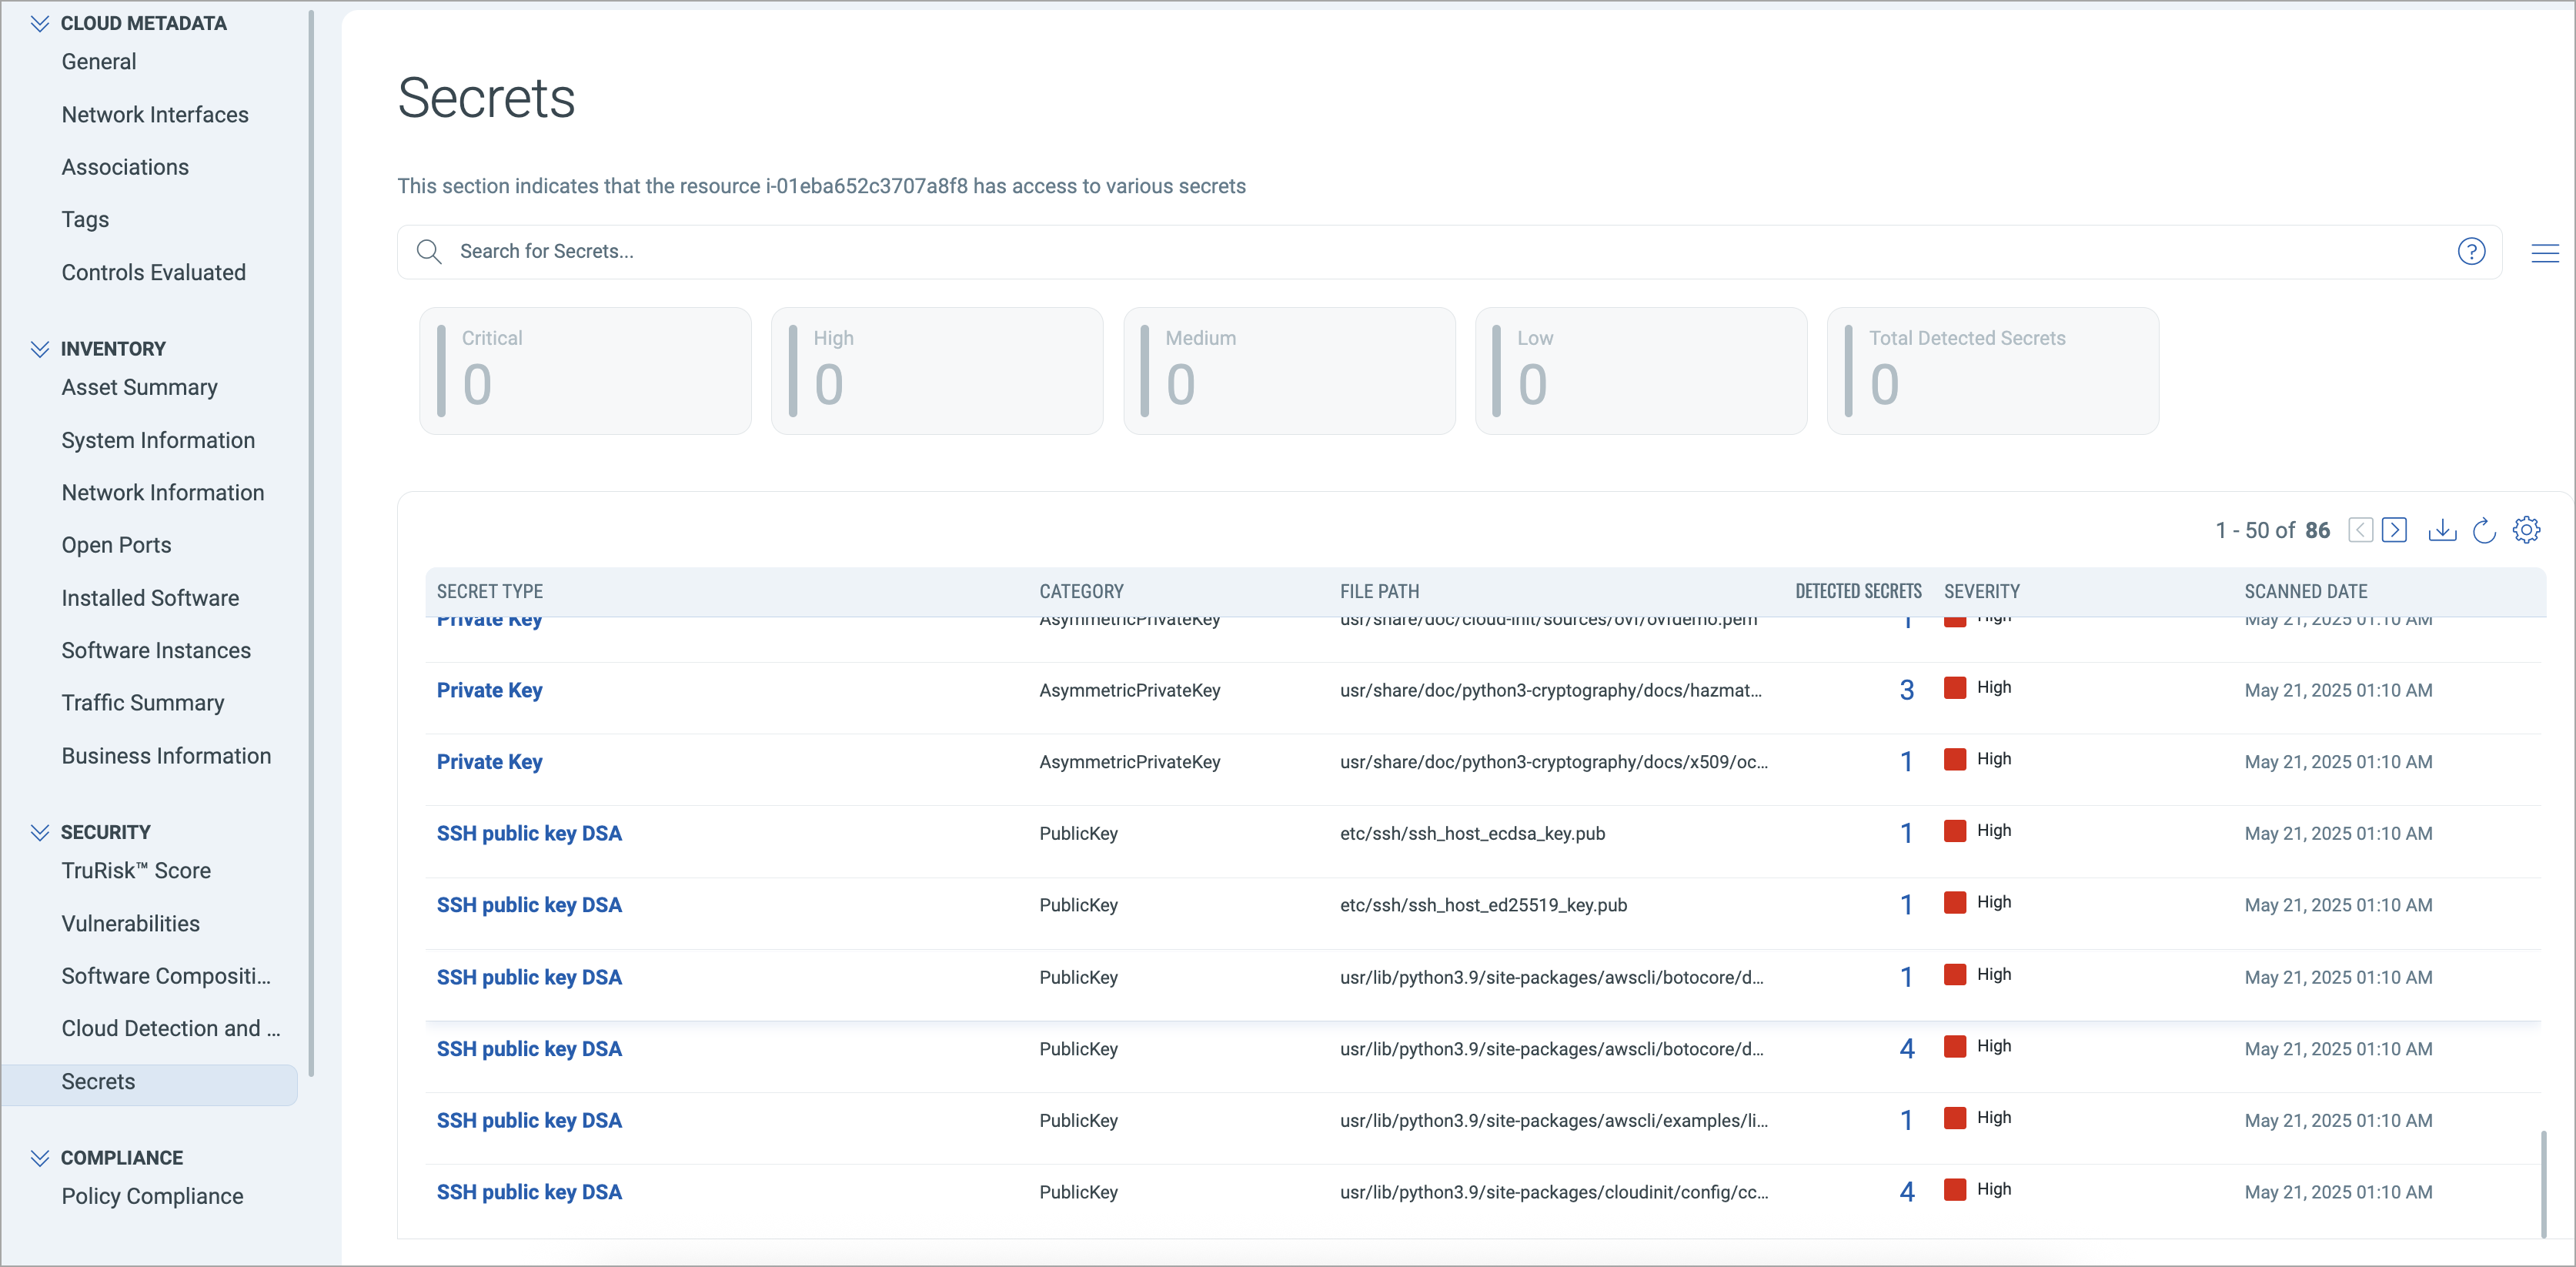Open the SSH public key DSA link for ssh_host_ecdsa_key.pub
The width and height of the screenshot is (2576, 1267).
point(529,833)
